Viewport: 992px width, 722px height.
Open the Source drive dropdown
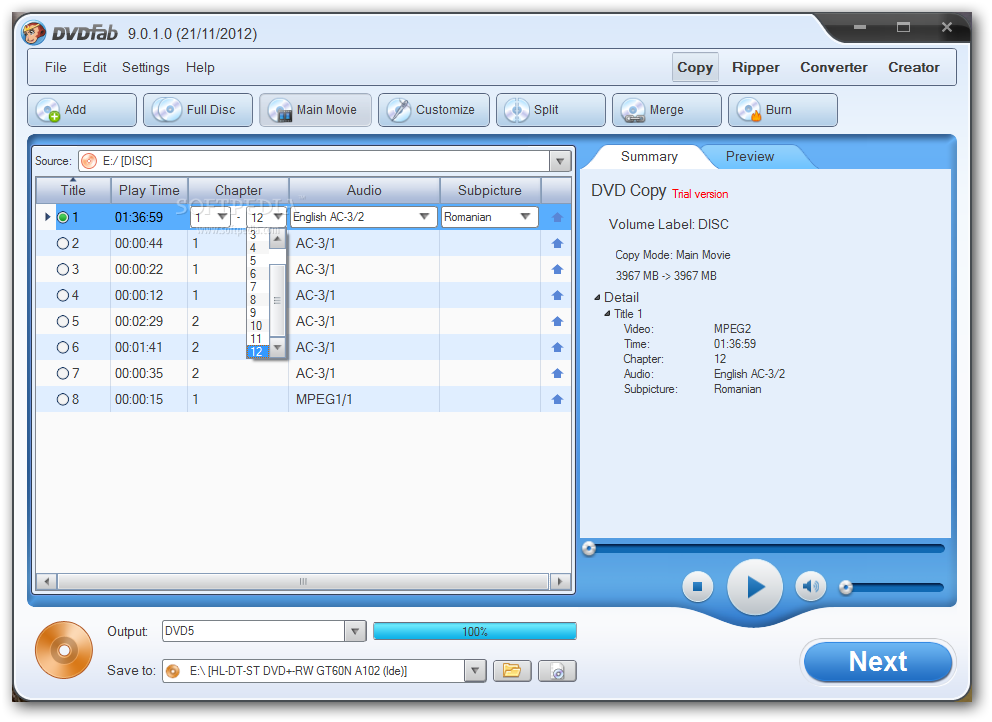pos(560,161)
